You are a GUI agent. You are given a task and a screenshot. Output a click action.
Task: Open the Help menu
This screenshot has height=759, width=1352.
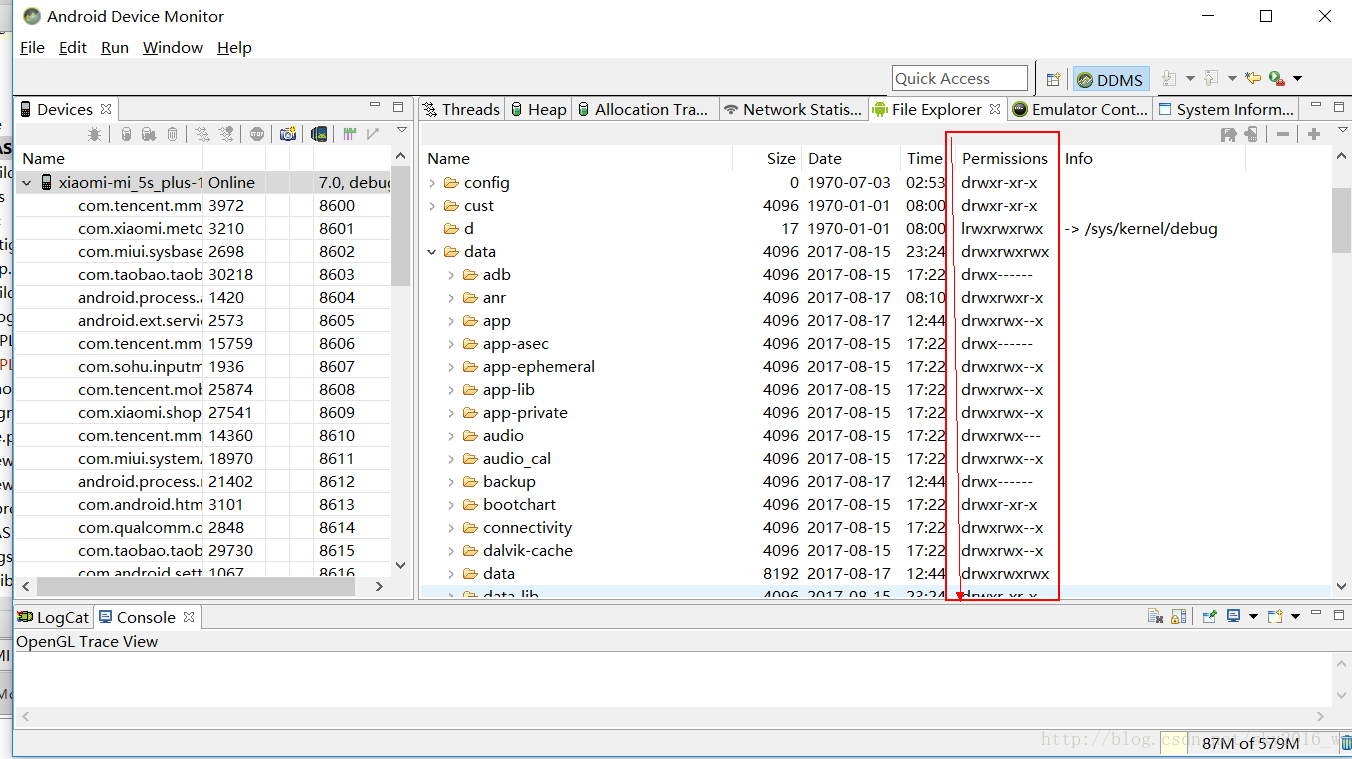pyautogui.click(x=234, y=48)
